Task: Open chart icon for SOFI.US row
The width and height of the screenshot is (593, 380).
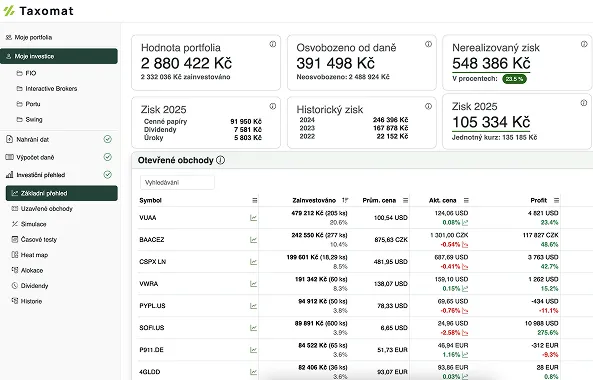Action: (253, 328)
